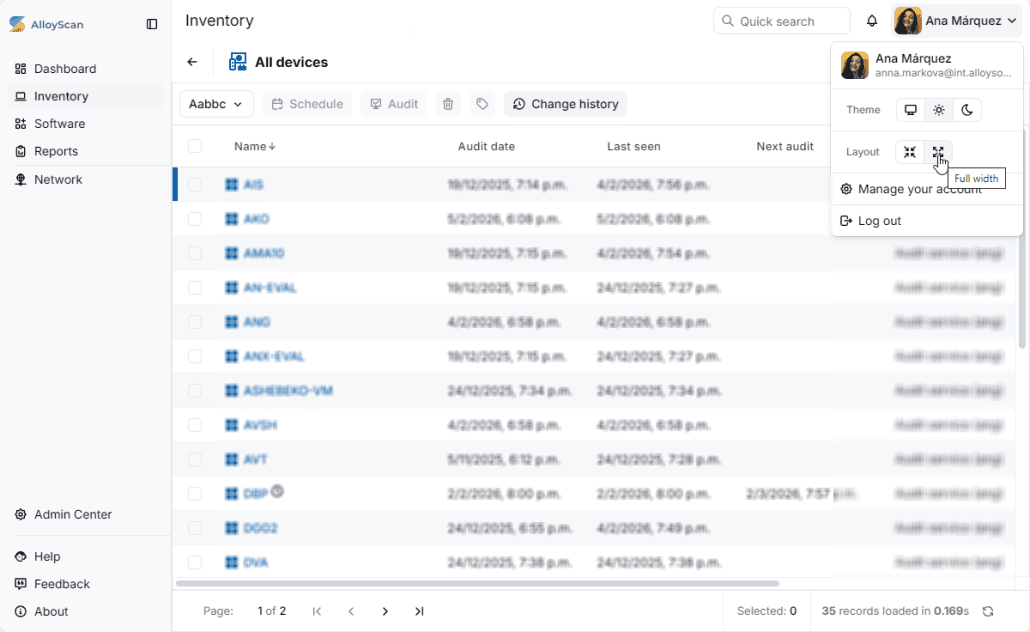Click the AlloyScan logo
Screen dimensions: 1030x632
pyautogui.click(x=46, y=24)
